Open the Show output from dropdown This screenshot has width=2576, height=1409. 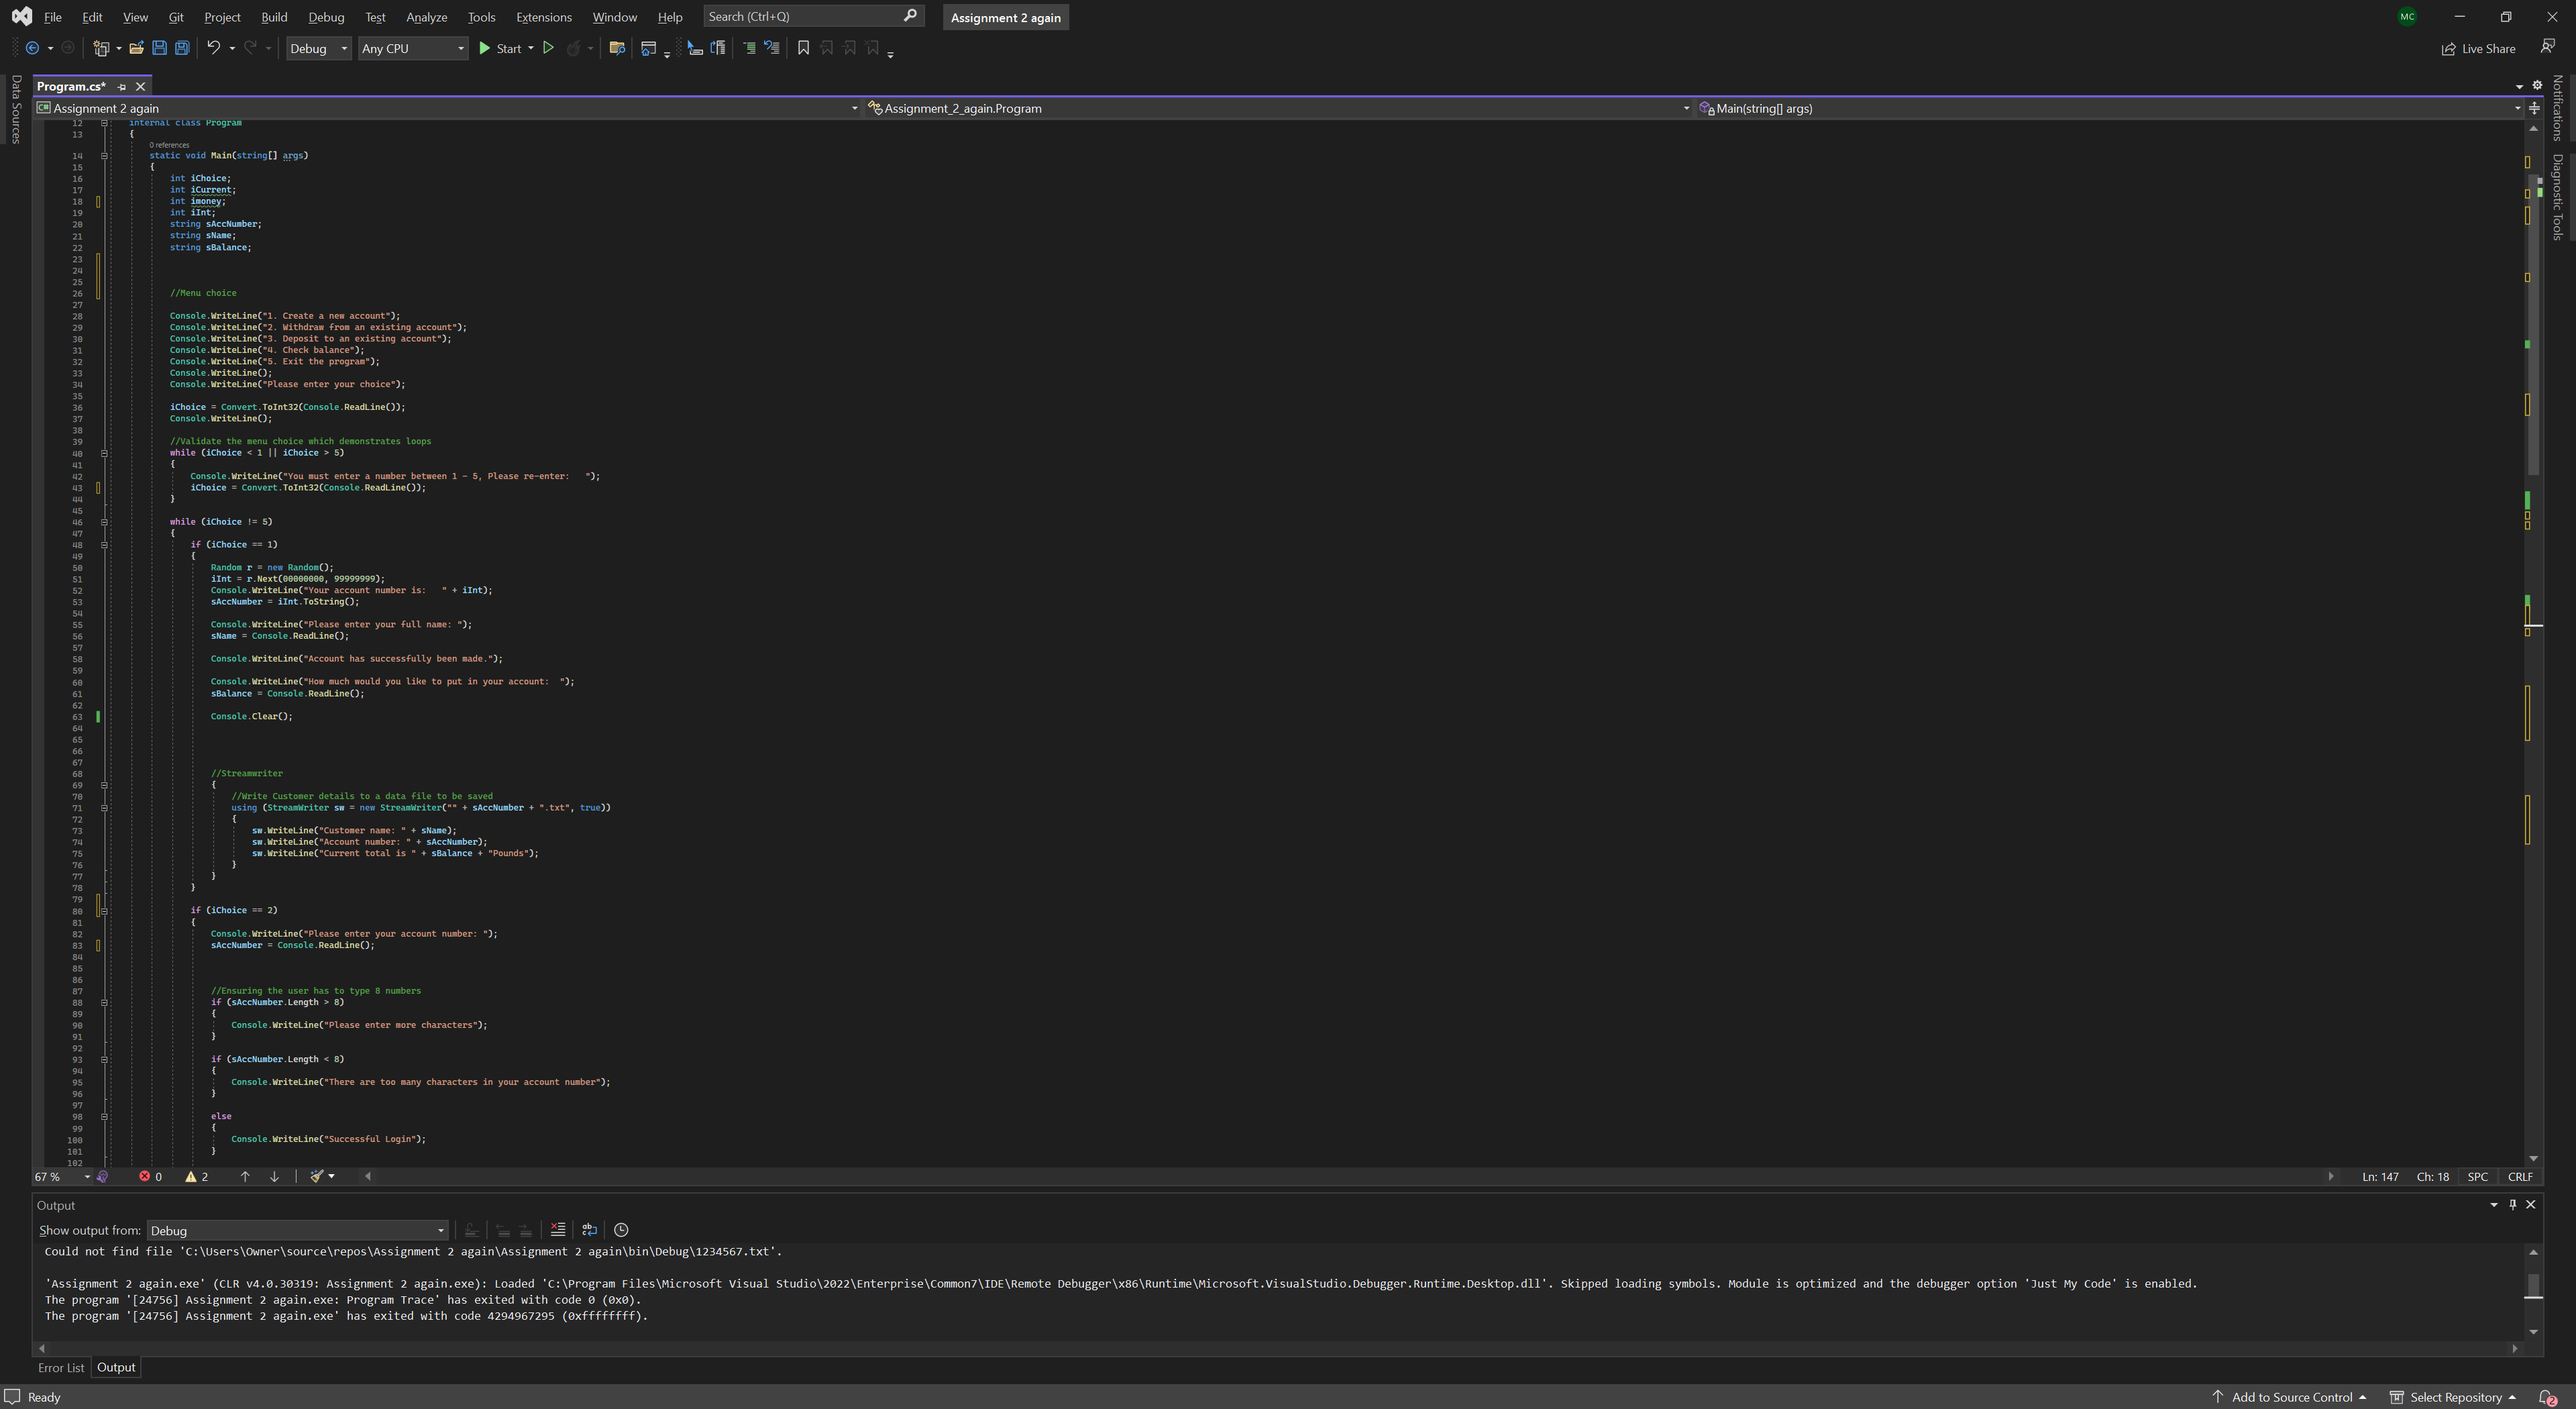click(x=297, y=1230)
